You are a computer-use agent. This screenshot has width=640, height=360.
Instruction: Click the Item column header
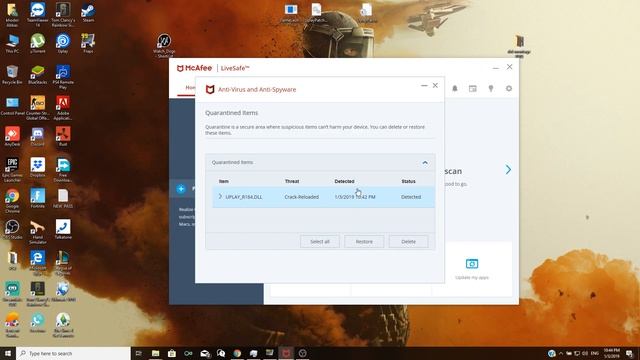pos(224,181)
